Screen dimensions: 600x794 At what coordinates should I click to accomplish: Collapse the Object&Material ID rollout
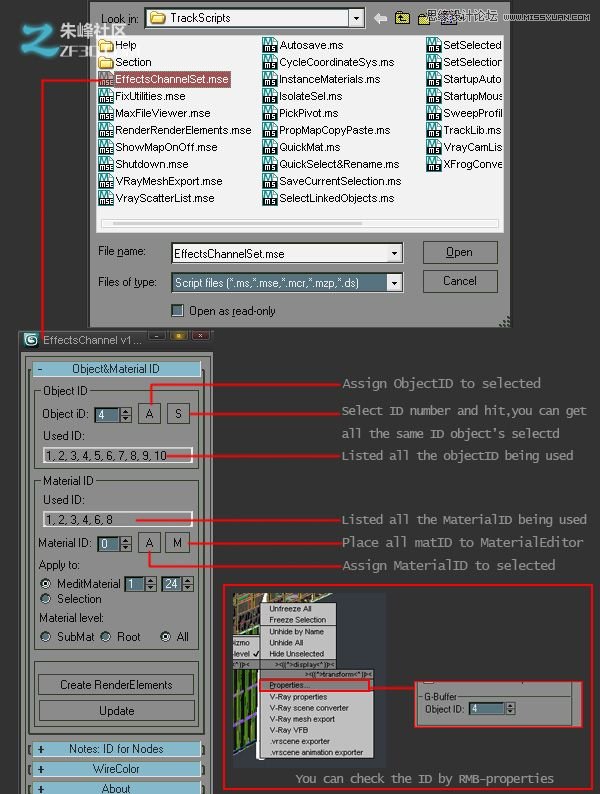click(116, 369)
